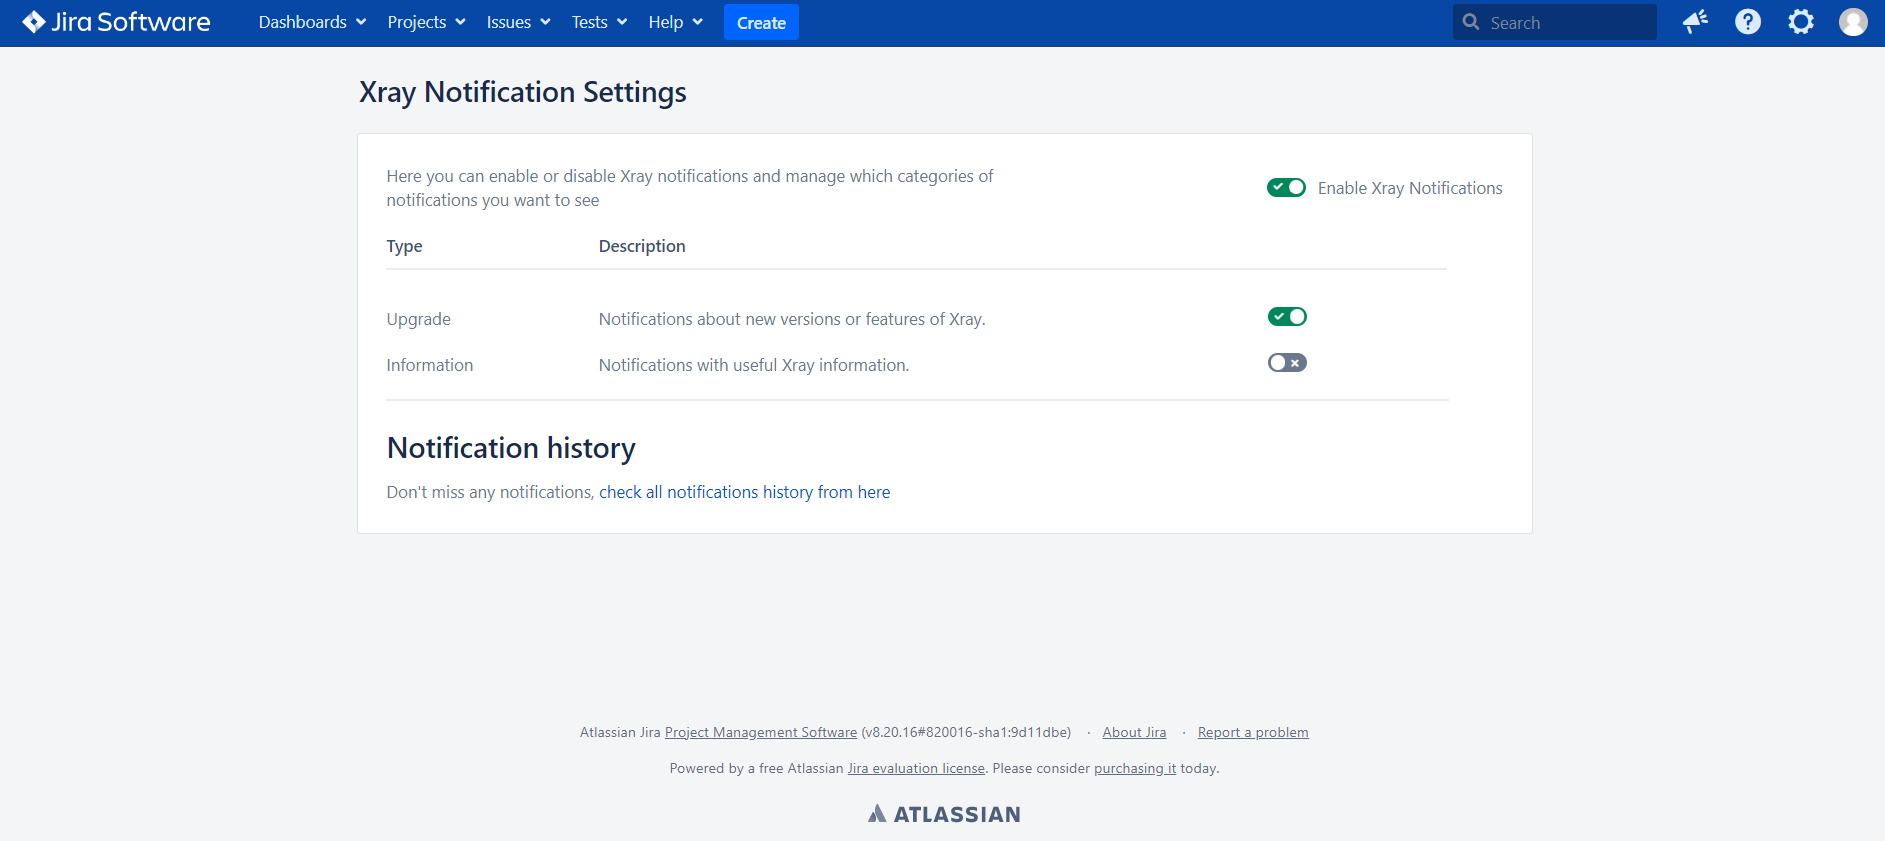Open the user profile avatar
Viewport: 1885px width, 841px height.
(1853, 22)
